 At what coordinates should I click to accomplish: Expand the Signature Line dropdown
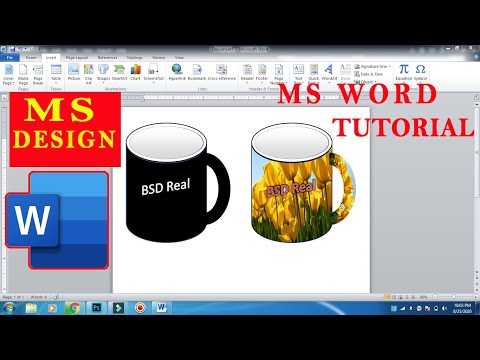[389, 66]
